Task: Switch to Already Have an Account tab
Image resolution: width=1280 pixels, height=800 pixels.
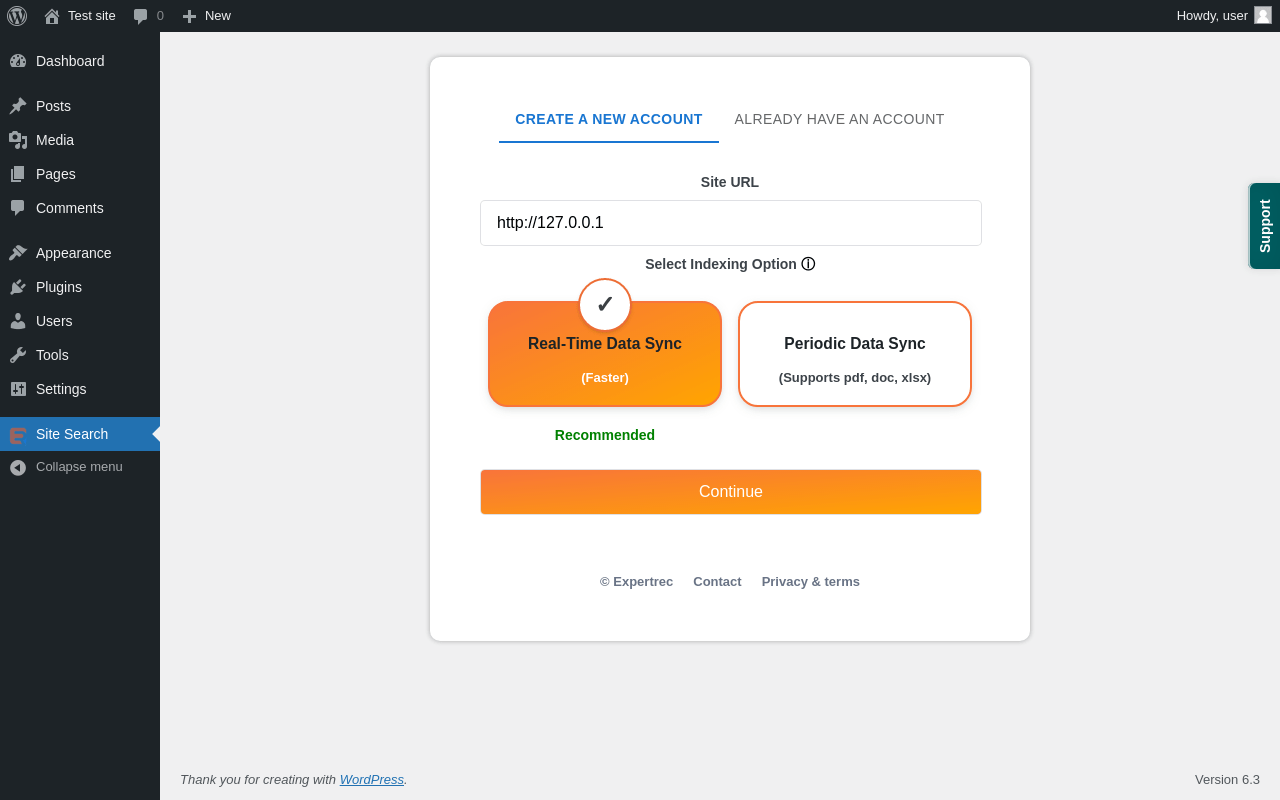Action: click(x=840, y=119)
